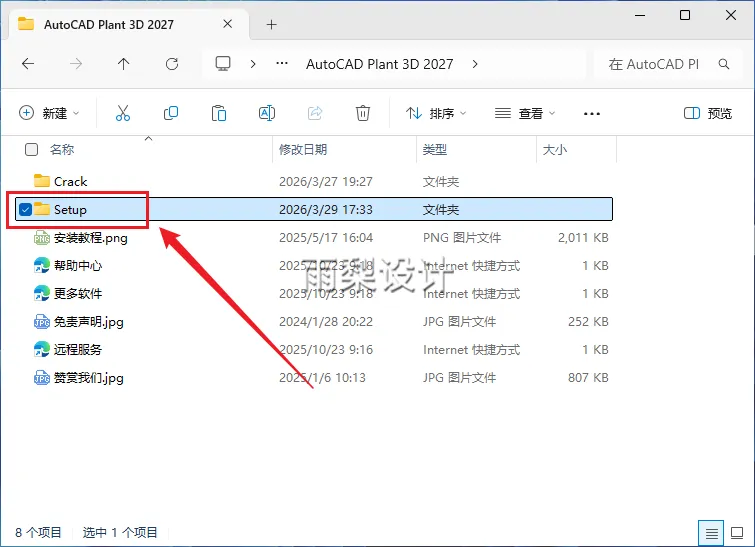The image size is (755, 547).
Task: Go up one folder level arrow
Action: click(124, 64)
